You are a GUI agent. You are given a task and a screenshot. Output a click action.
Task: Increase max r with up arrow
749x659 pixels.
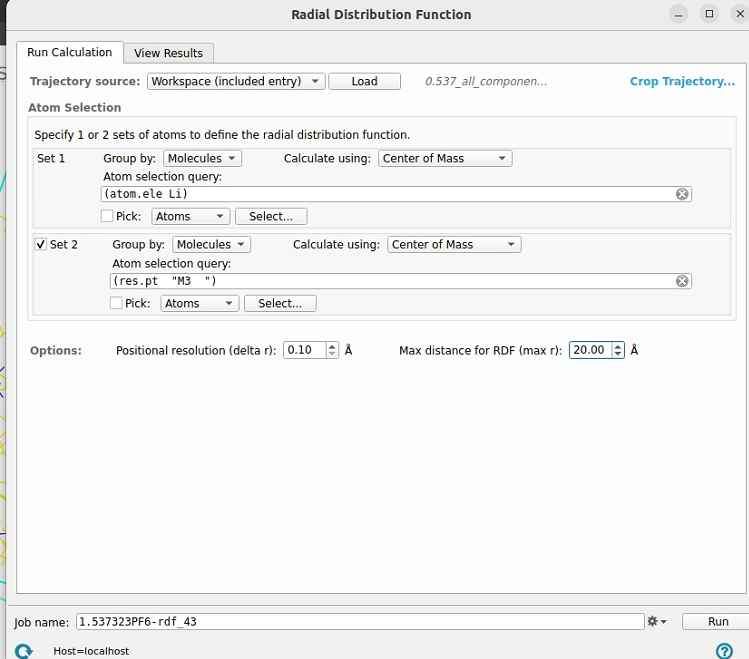tap(618, 346)
